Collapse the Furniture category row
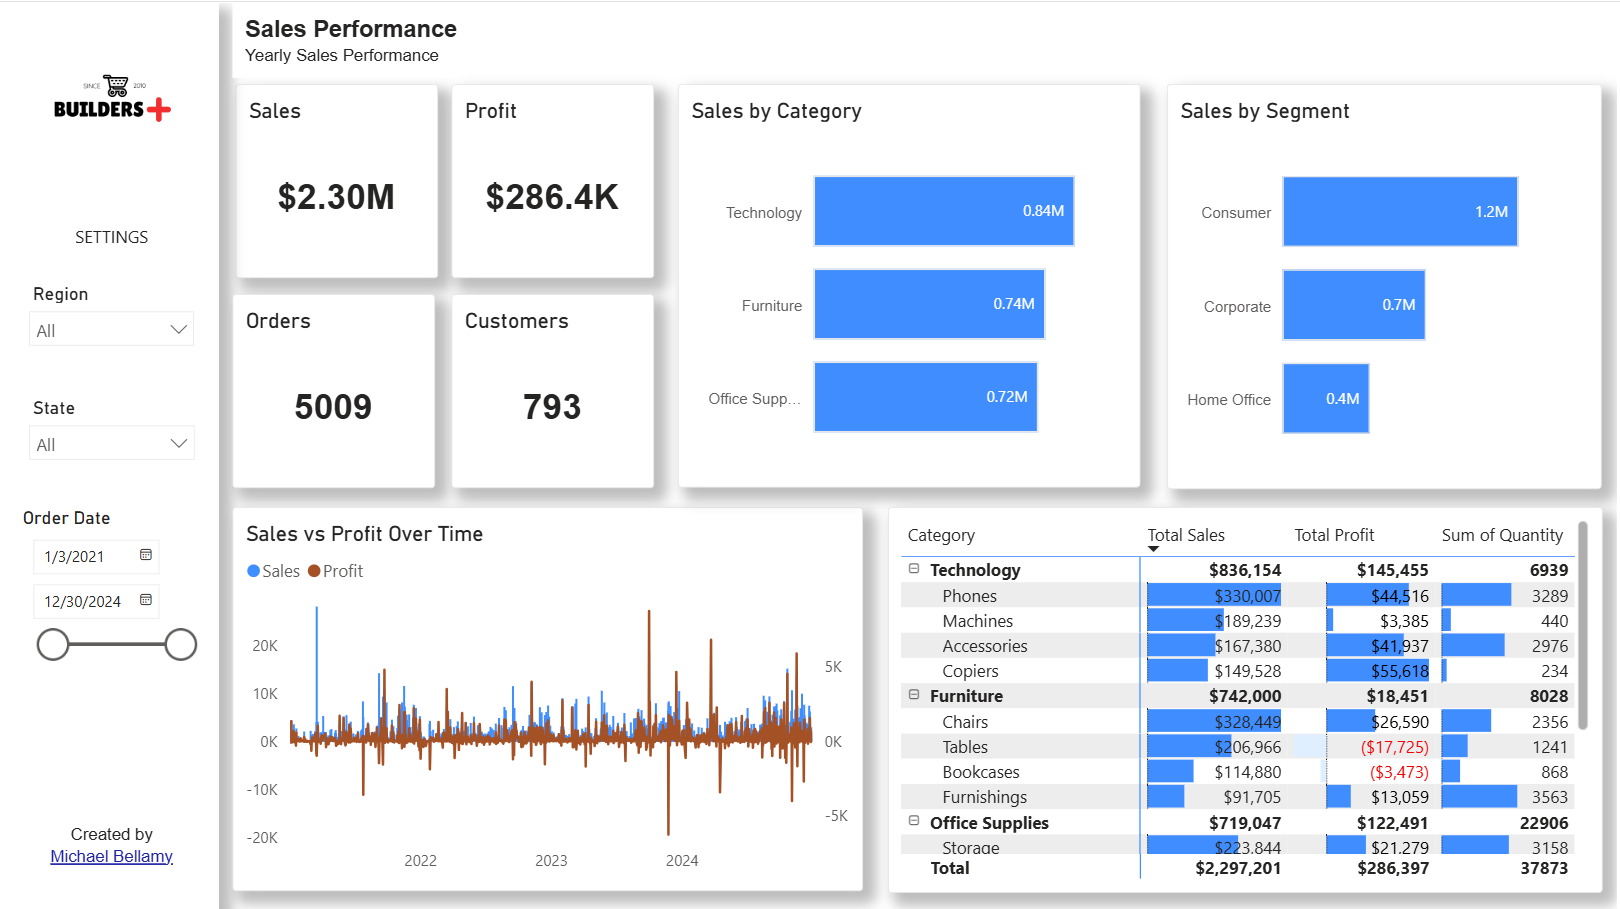The image size is (1620, 909). point(914,694)
